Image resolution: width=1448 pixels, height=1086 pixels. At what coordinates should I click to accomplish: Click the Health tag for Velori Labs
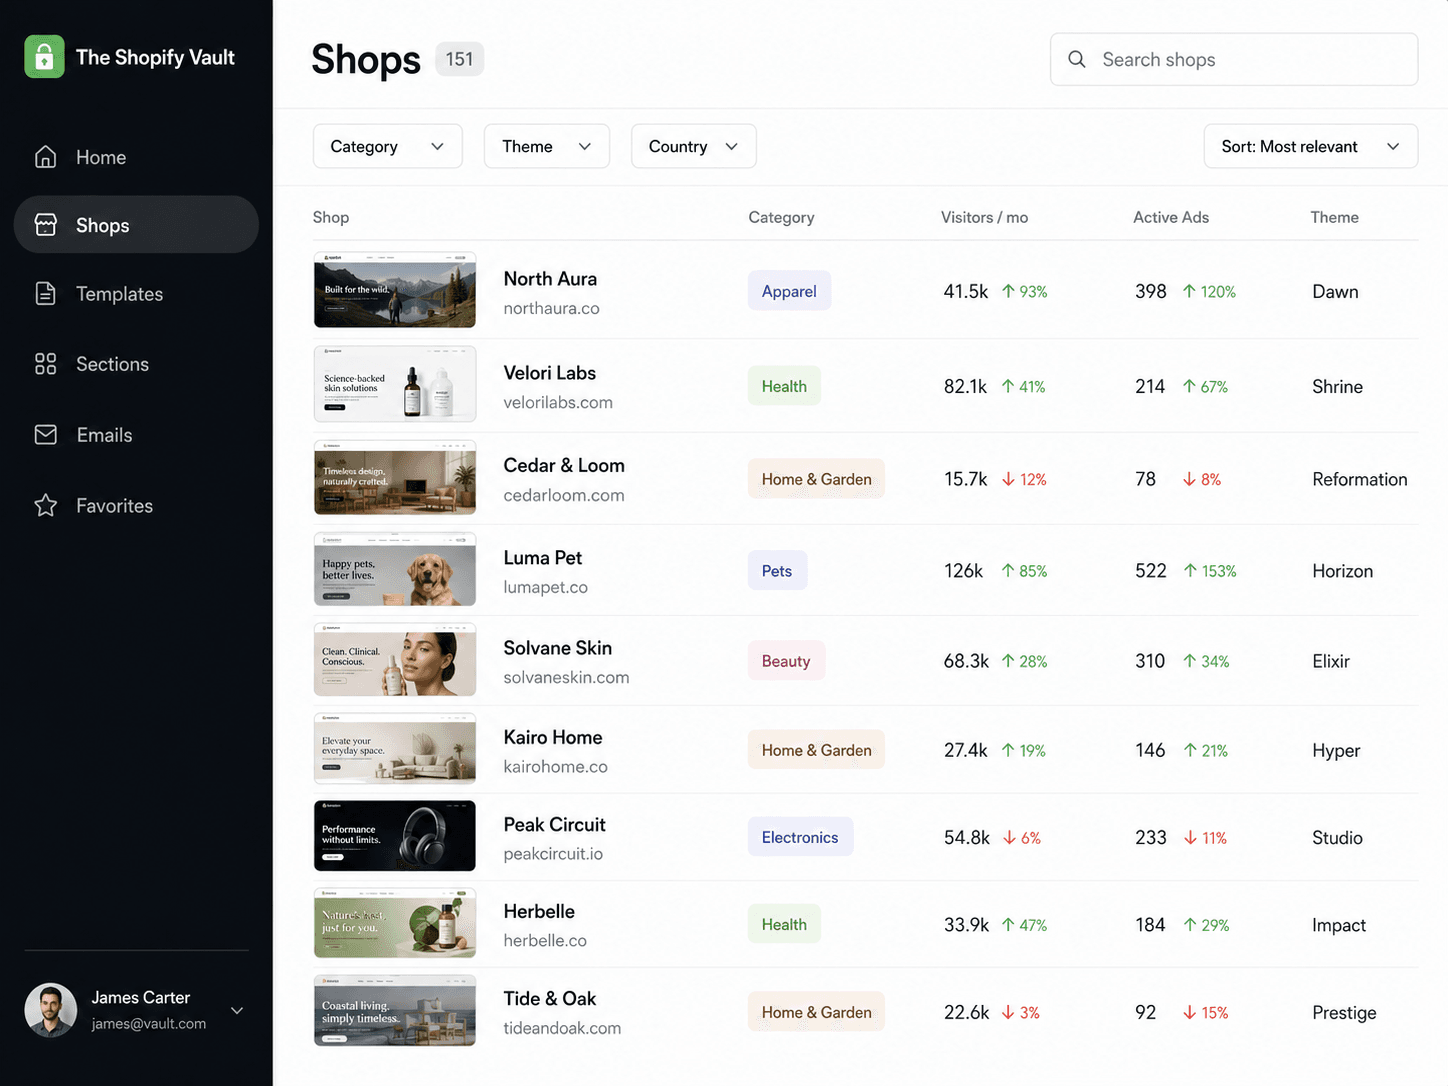point(784,386)
